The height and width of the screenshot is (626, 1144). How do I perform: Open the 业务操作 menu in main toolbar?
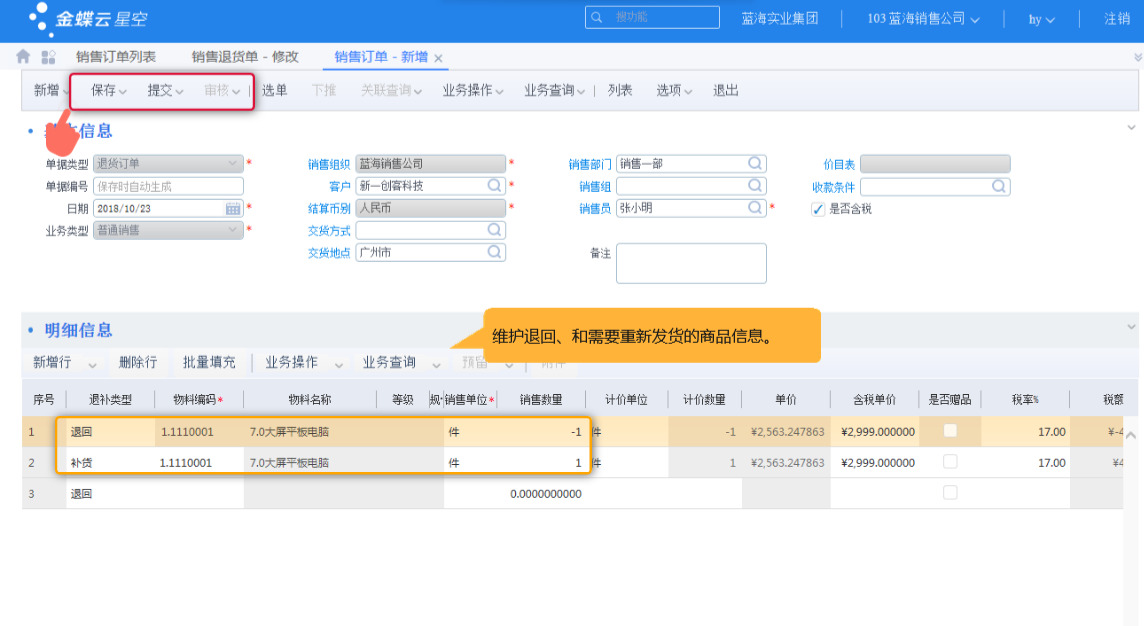tap(473, 90)
